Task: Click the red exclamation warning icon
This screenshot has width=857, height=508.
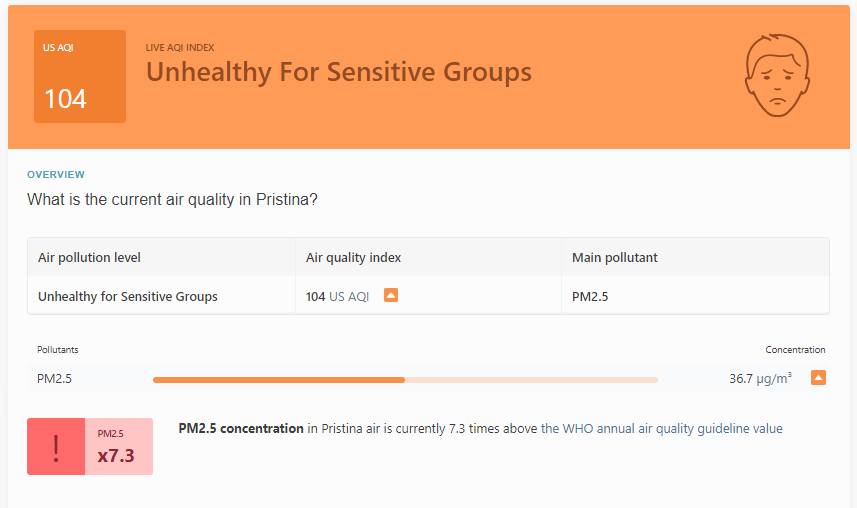Action: click(x=56, y=447)
